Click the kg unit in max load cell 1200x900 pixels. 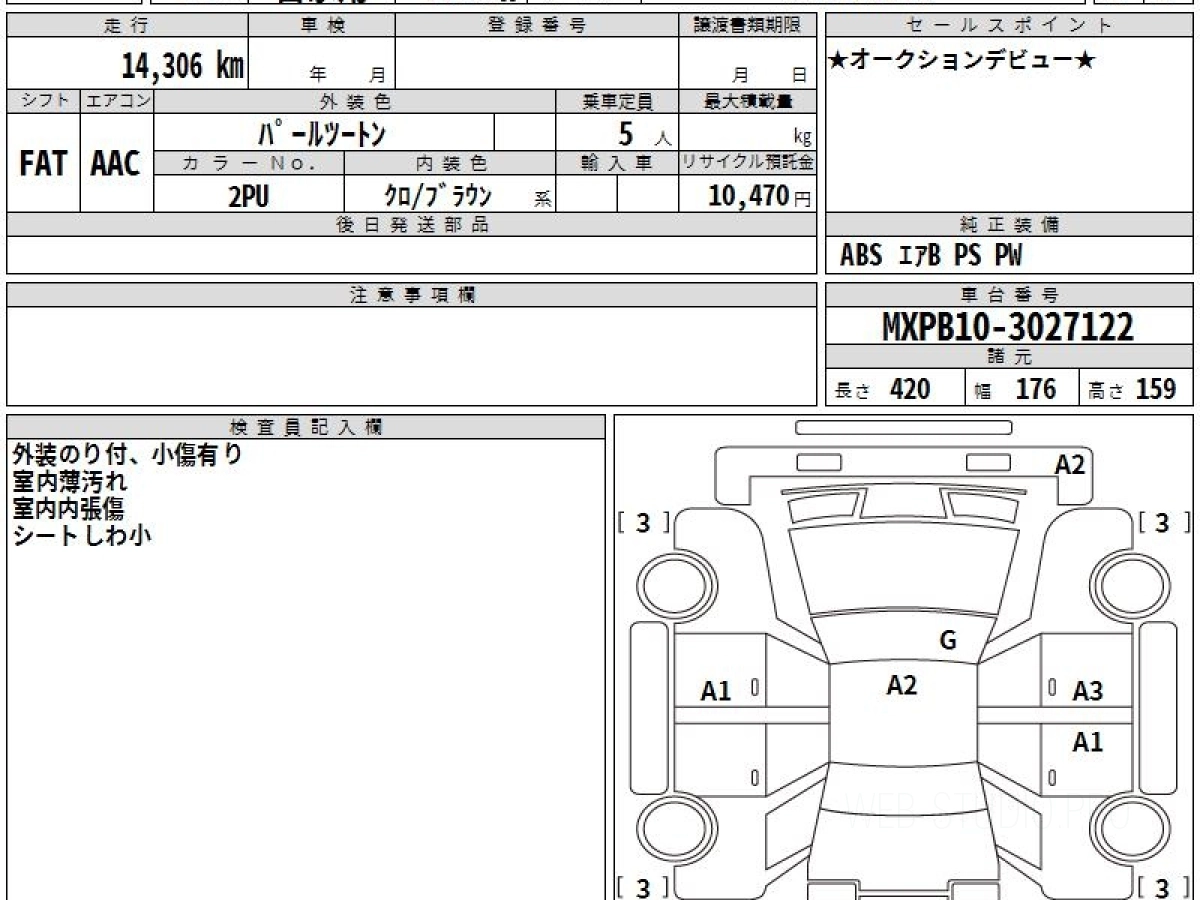pyautogui.click(x=801, y=138)
